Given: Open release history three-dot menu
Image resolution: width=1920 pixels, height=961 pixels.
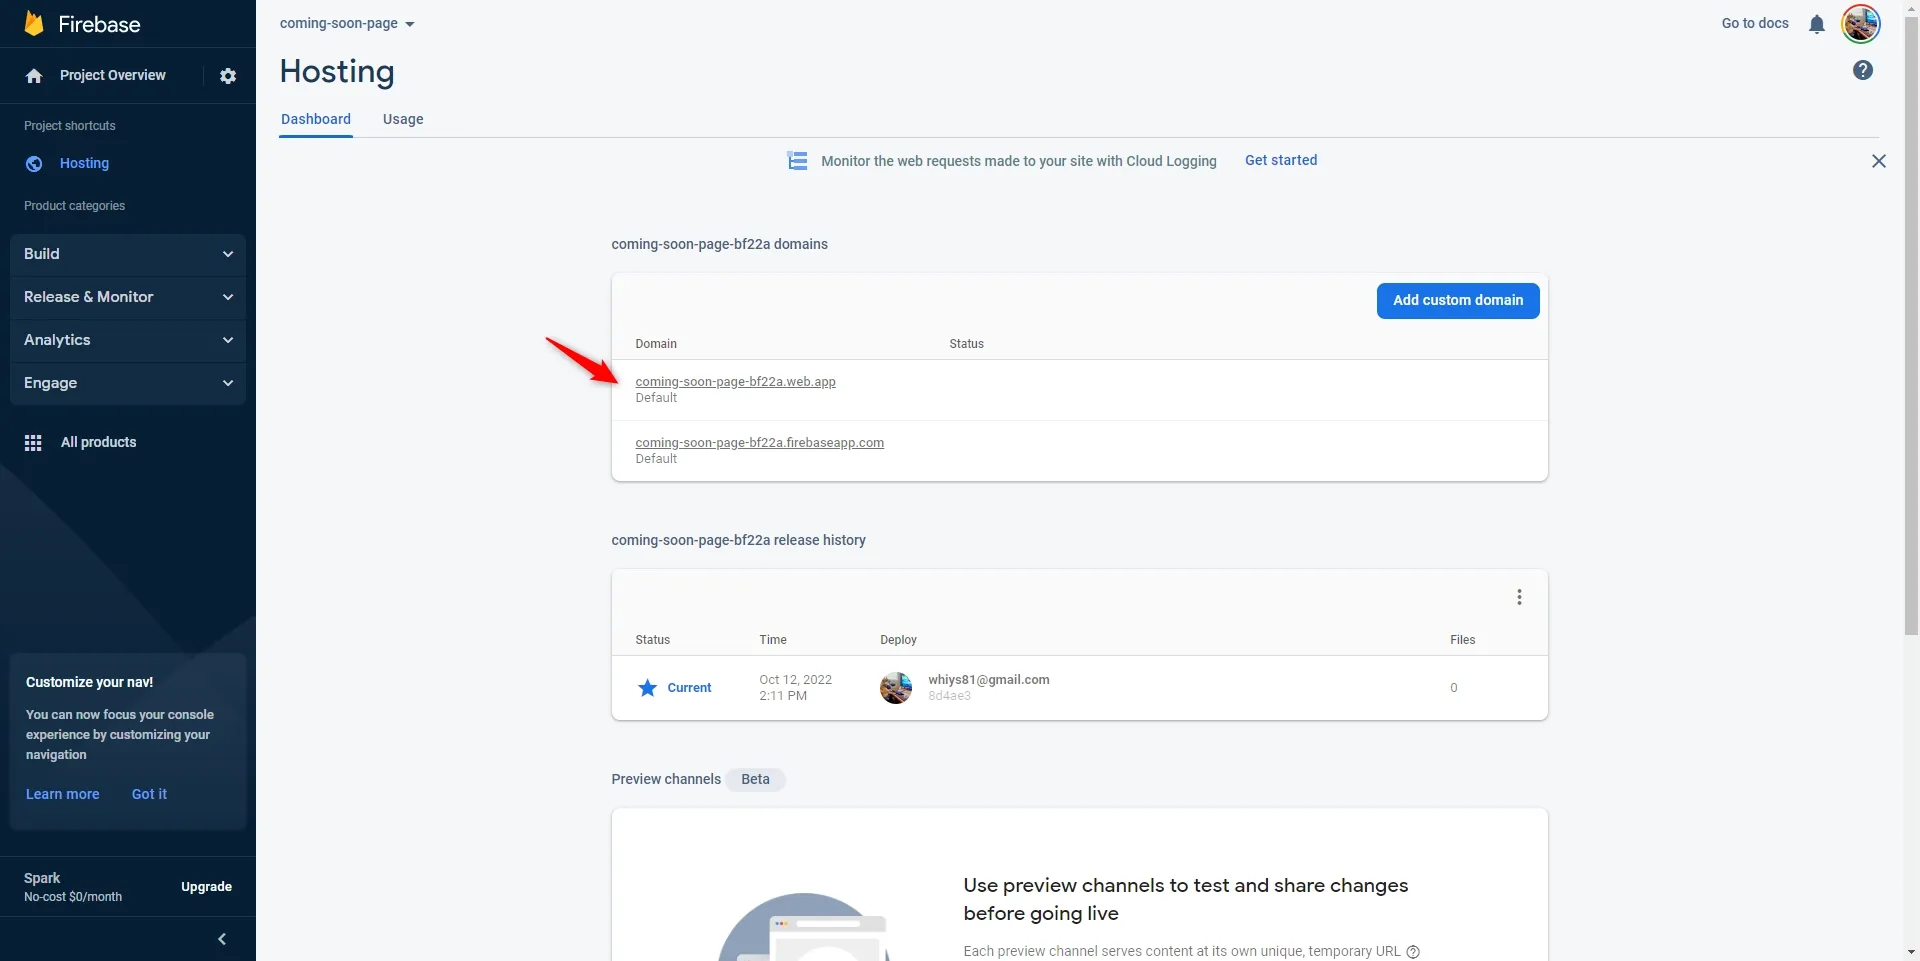Looking at the screenshot, I should click(x=1519, y=597).
